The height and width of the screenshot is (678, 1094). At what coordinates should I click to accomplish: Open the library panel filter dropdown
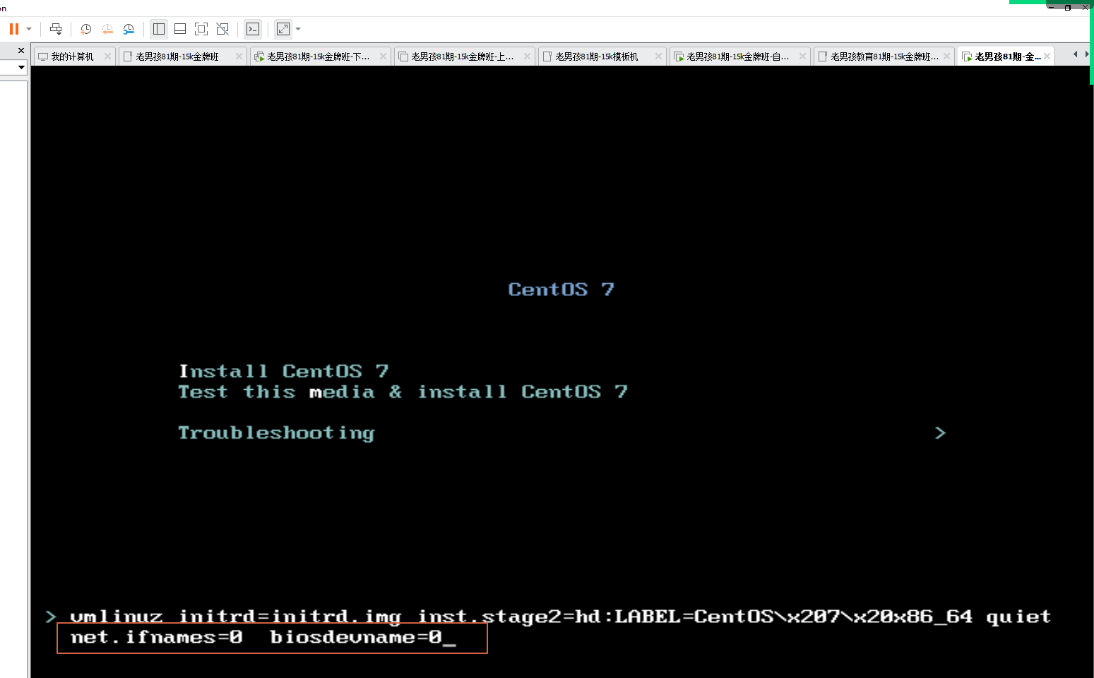point(22,68)
